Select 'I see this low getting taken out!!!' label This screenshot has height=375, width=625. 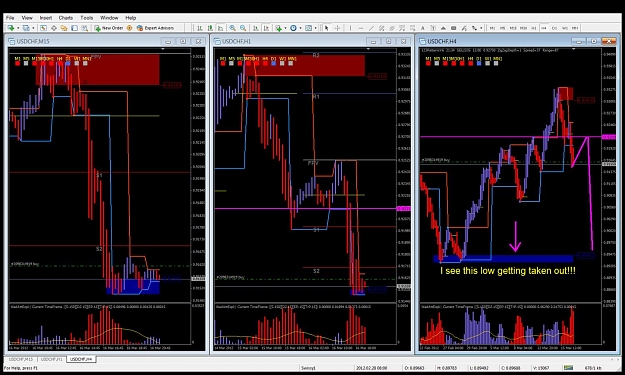(x=507, y=271)
